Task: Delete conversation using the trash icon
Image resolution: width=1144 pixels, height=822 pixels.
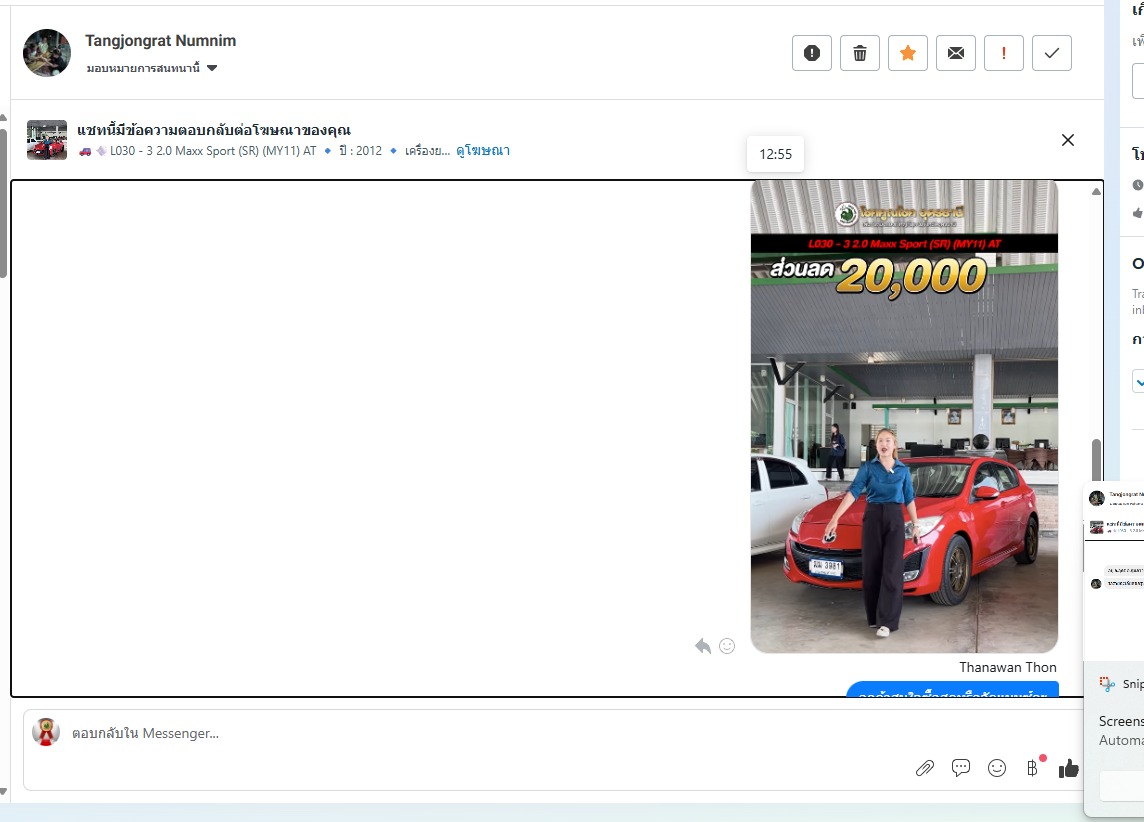Action: coord(859,53)
